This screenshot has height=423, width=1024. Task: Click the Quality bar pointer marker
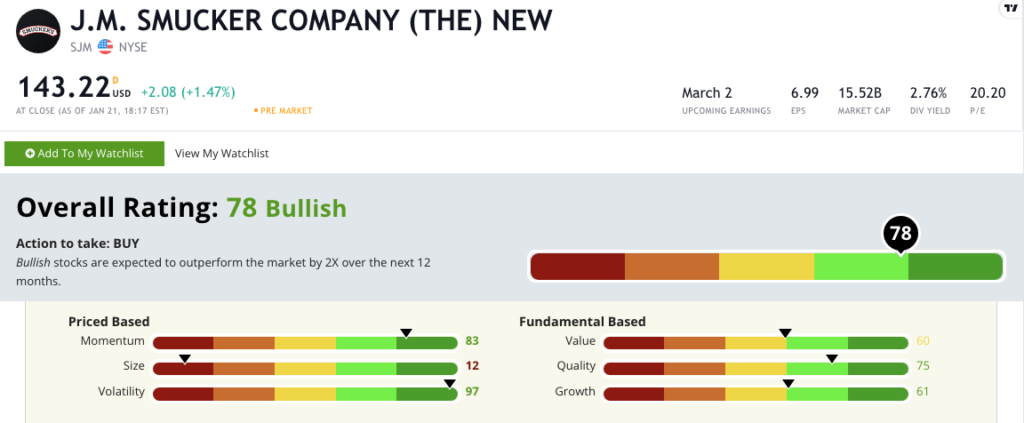831,358
